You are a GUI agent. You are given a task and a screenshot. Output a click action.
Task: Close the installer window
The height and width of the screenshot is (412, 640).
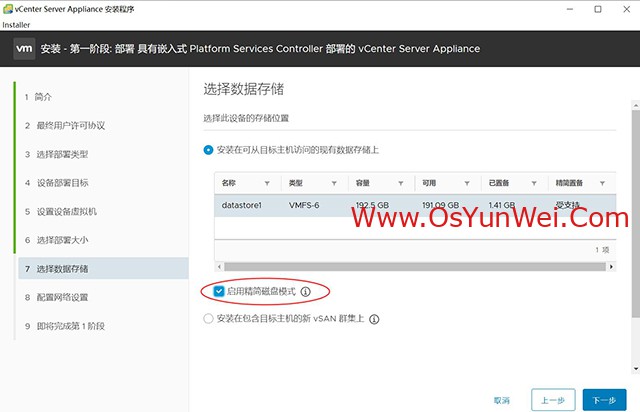click(x=627, y=9)
